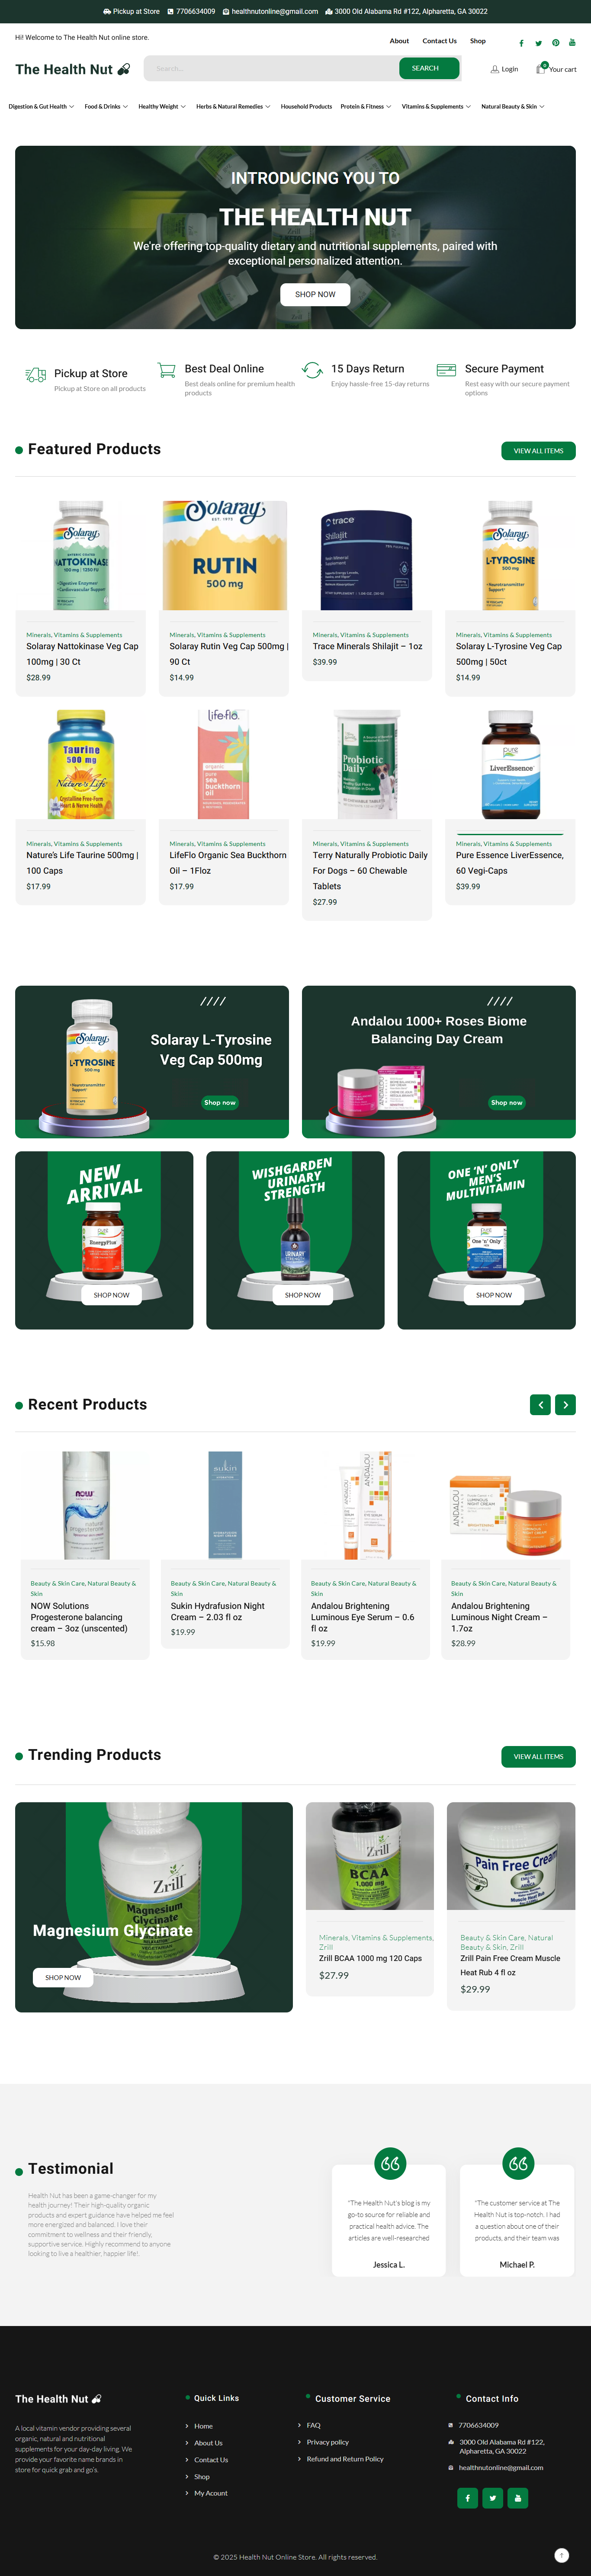The width and height of the screenshot is (591, 2576).
Task: Open the Pinterest icon in the header
Action: click(x=555, y=43)
